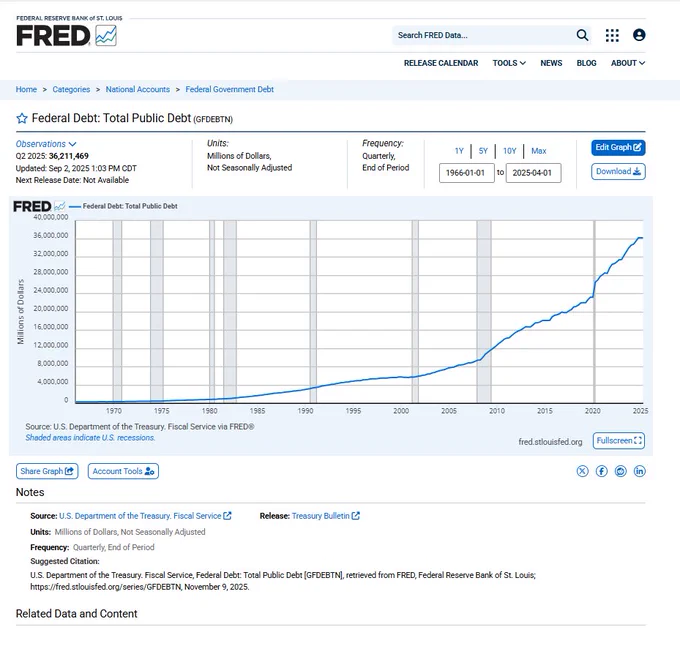
Task: Open the Tools menu dropdown
Action: coord(508,63)
